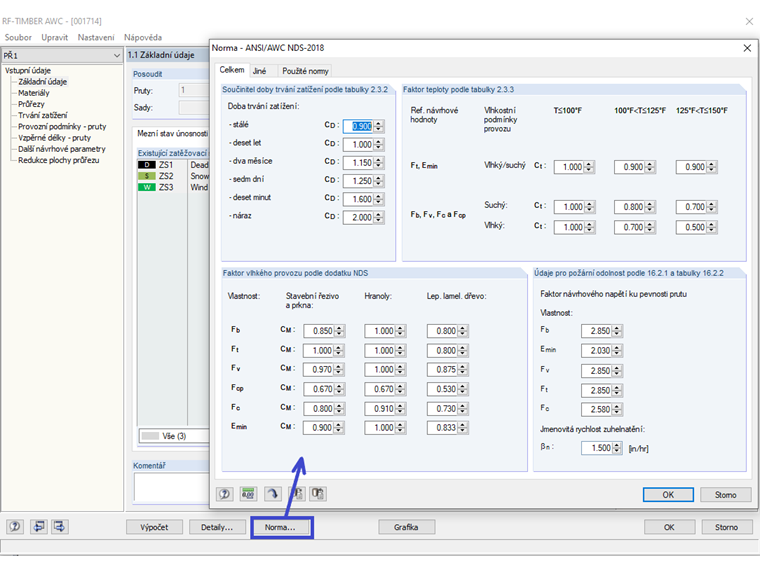The image size is (760, 570).
Task: Click the load saved default settings icon in Norma dialog
Action: 318,494
